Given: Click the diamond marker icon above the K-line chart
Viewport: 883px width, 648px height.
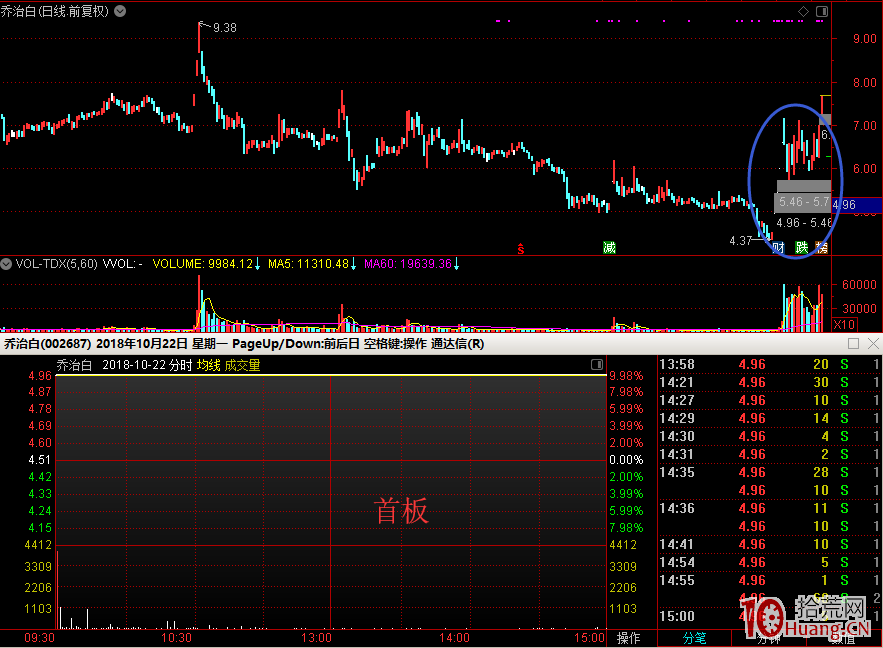Looking at the screenshot, I should click(x=804, y=11).
